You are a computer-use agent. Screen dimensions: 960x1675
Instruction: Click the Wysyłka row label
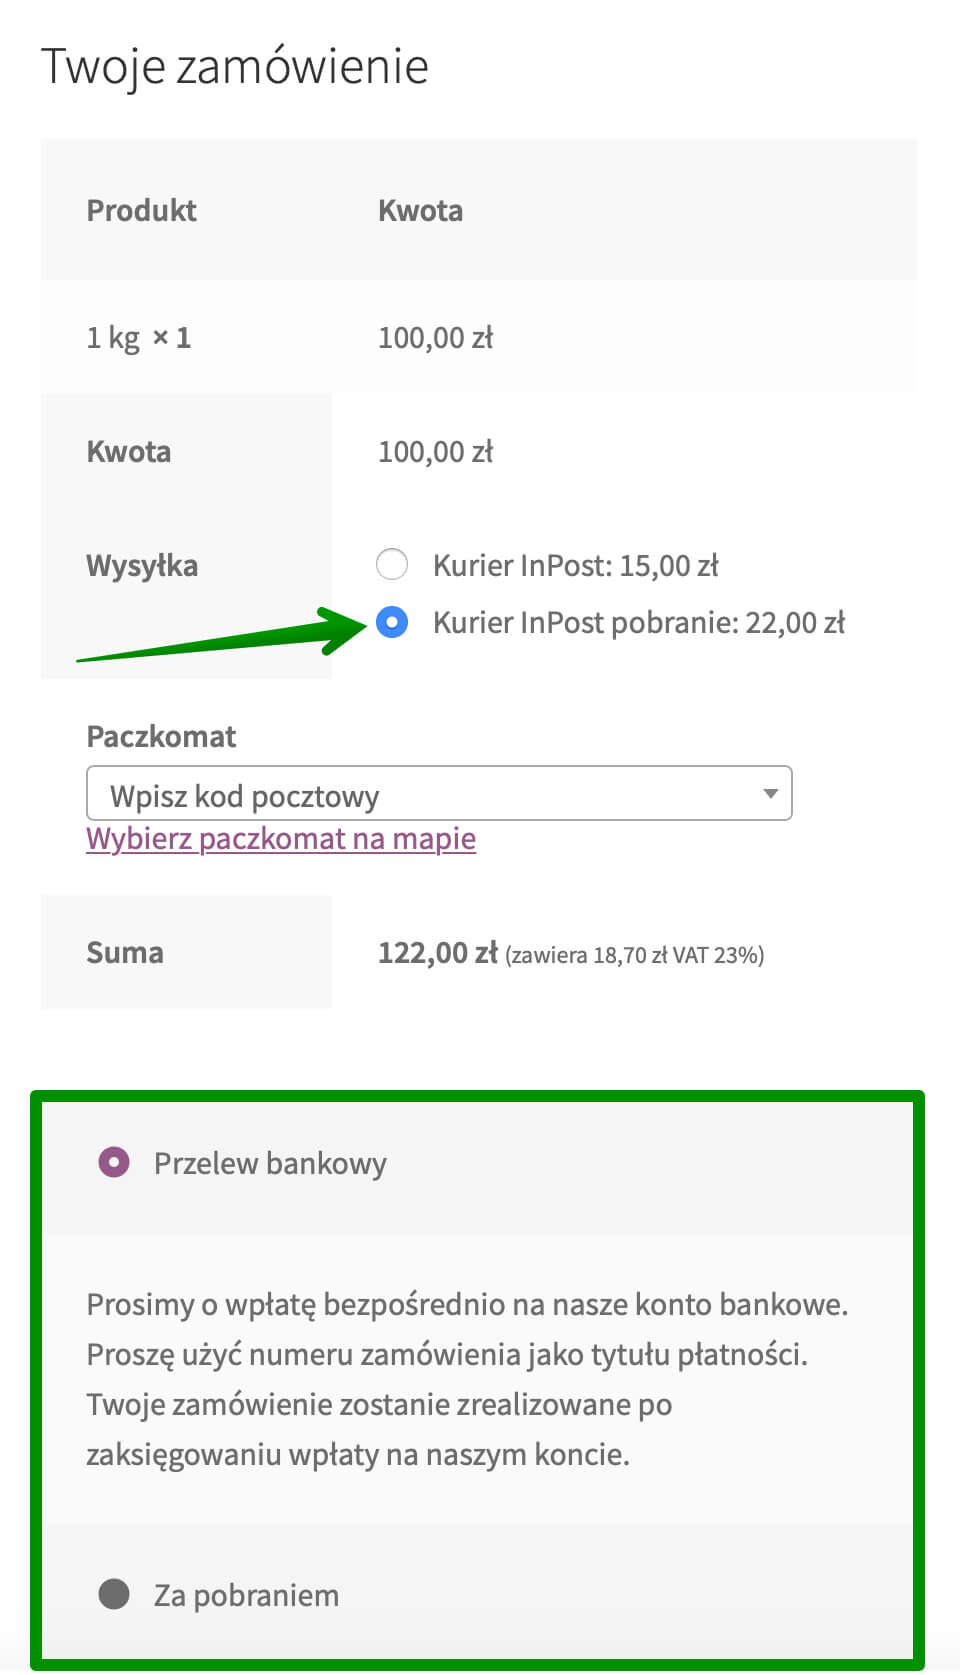tap(142, 566)
